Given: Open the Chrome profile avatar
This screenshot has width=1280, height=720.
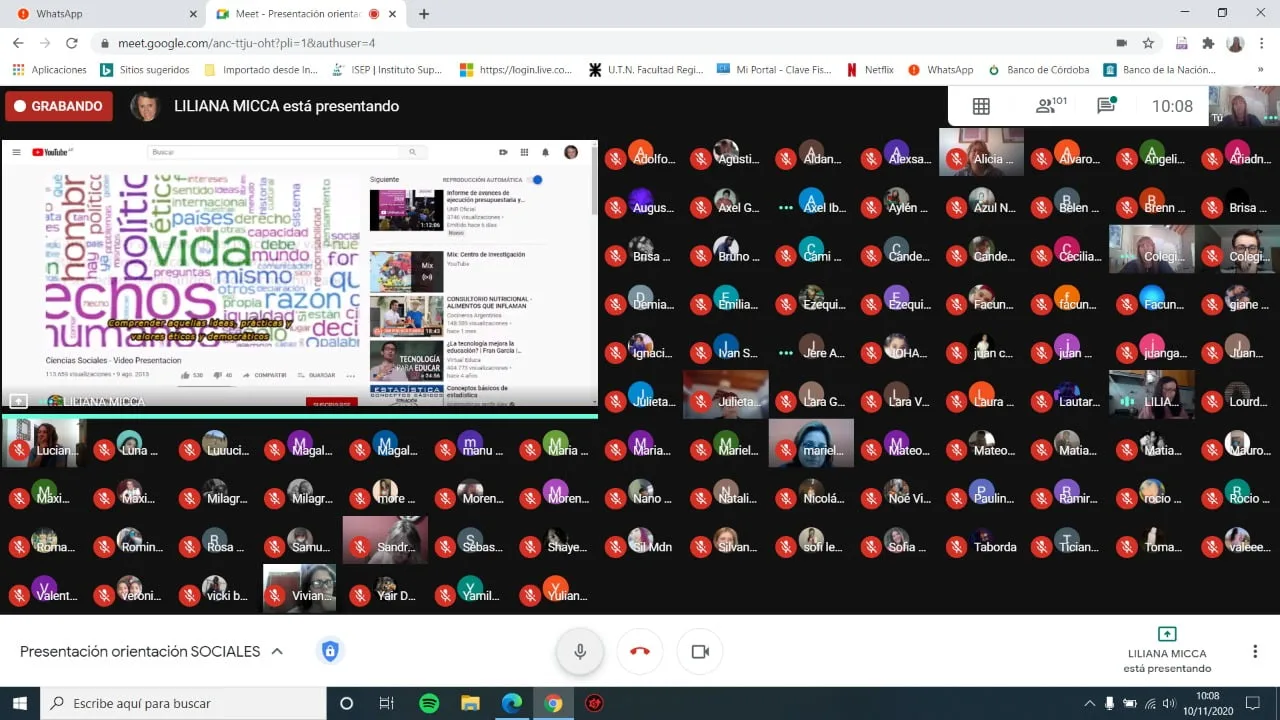Looking at the screenshot, I should coord(1235,43).
